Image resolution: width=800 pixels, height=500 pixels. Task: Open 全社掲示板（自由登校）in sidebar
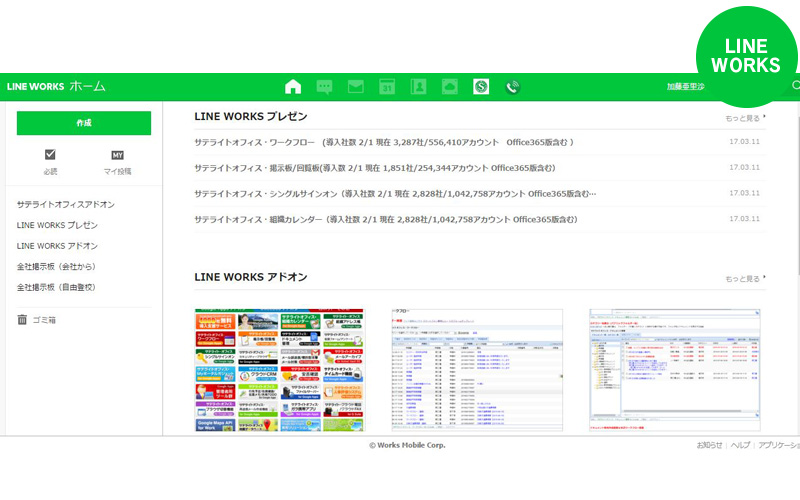[x=56, y=287]
